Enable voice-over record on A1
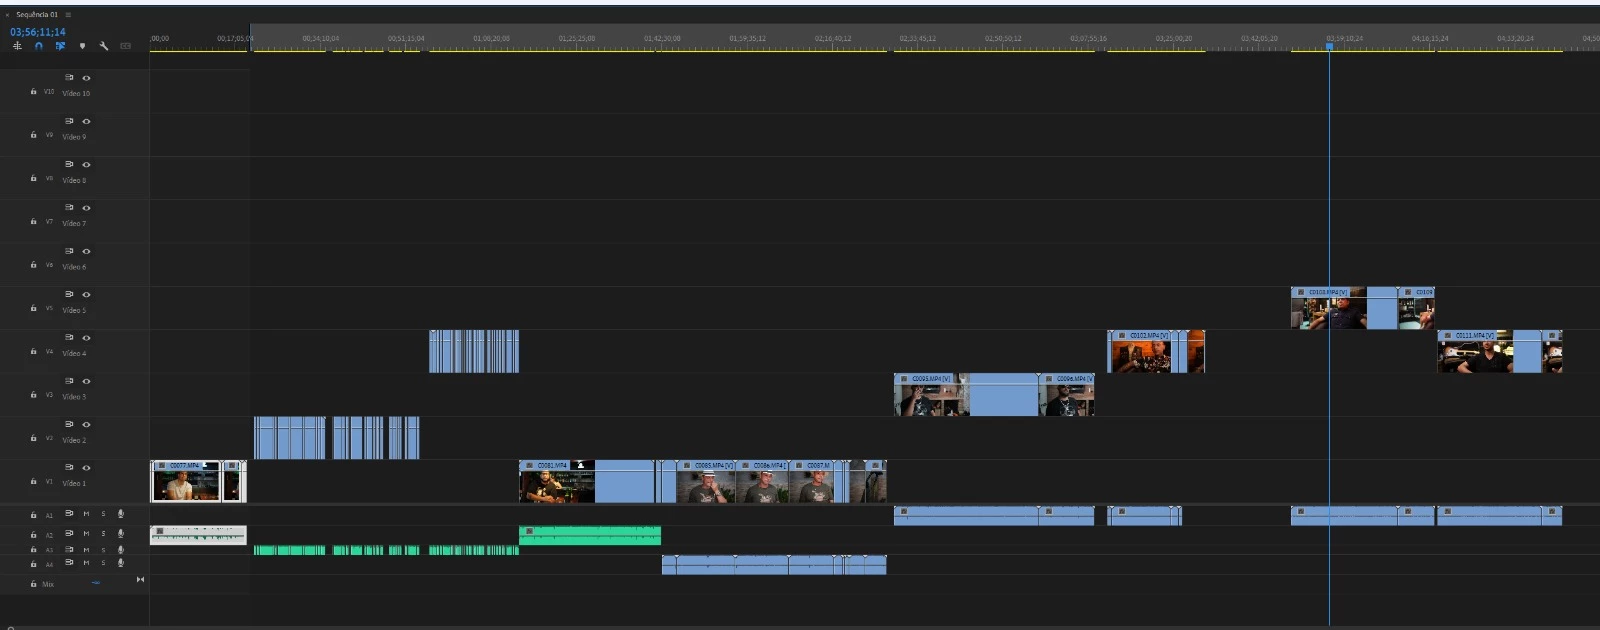The width and height of the screenshot is (1600, 630). (121, 514)
